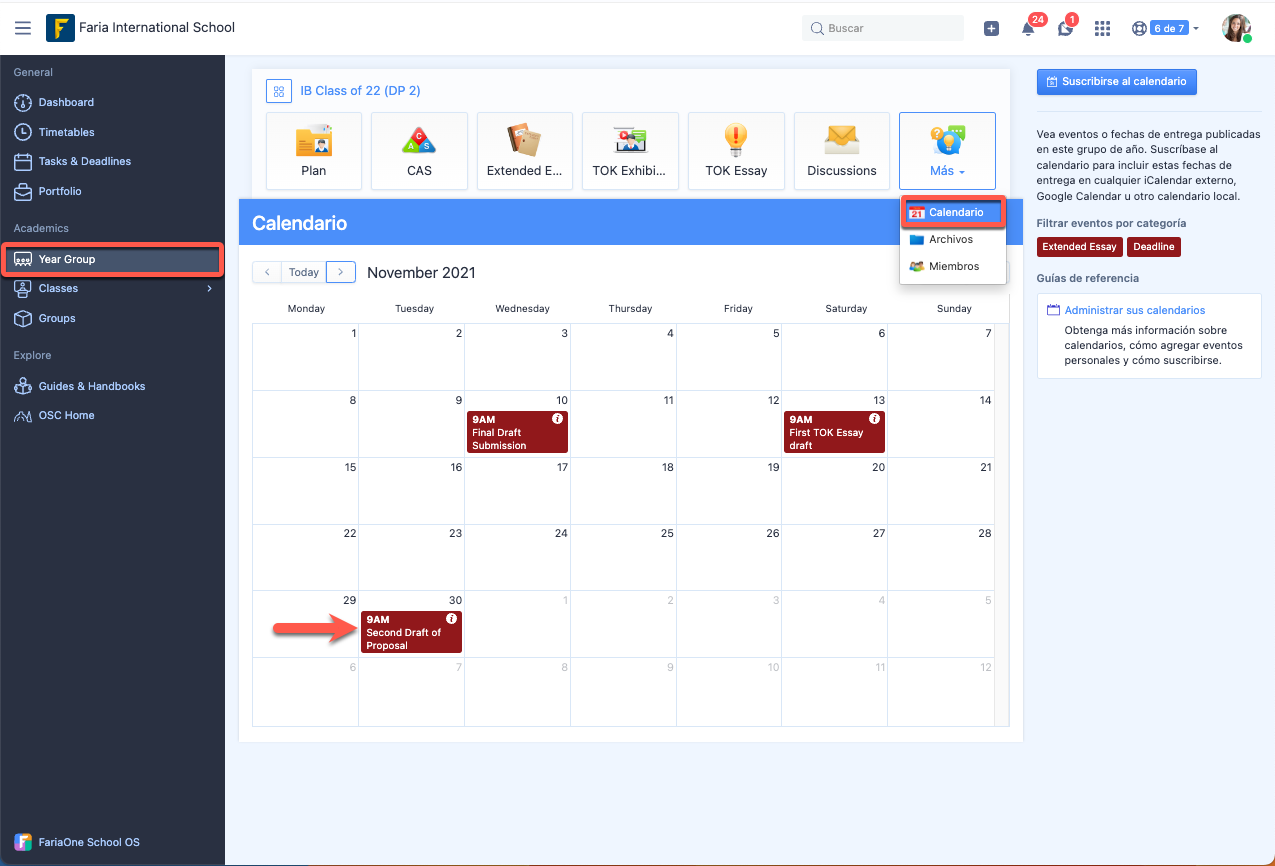
Task: Open Tasks & Deadlines in sidebar
Action: tap(84, 162)
